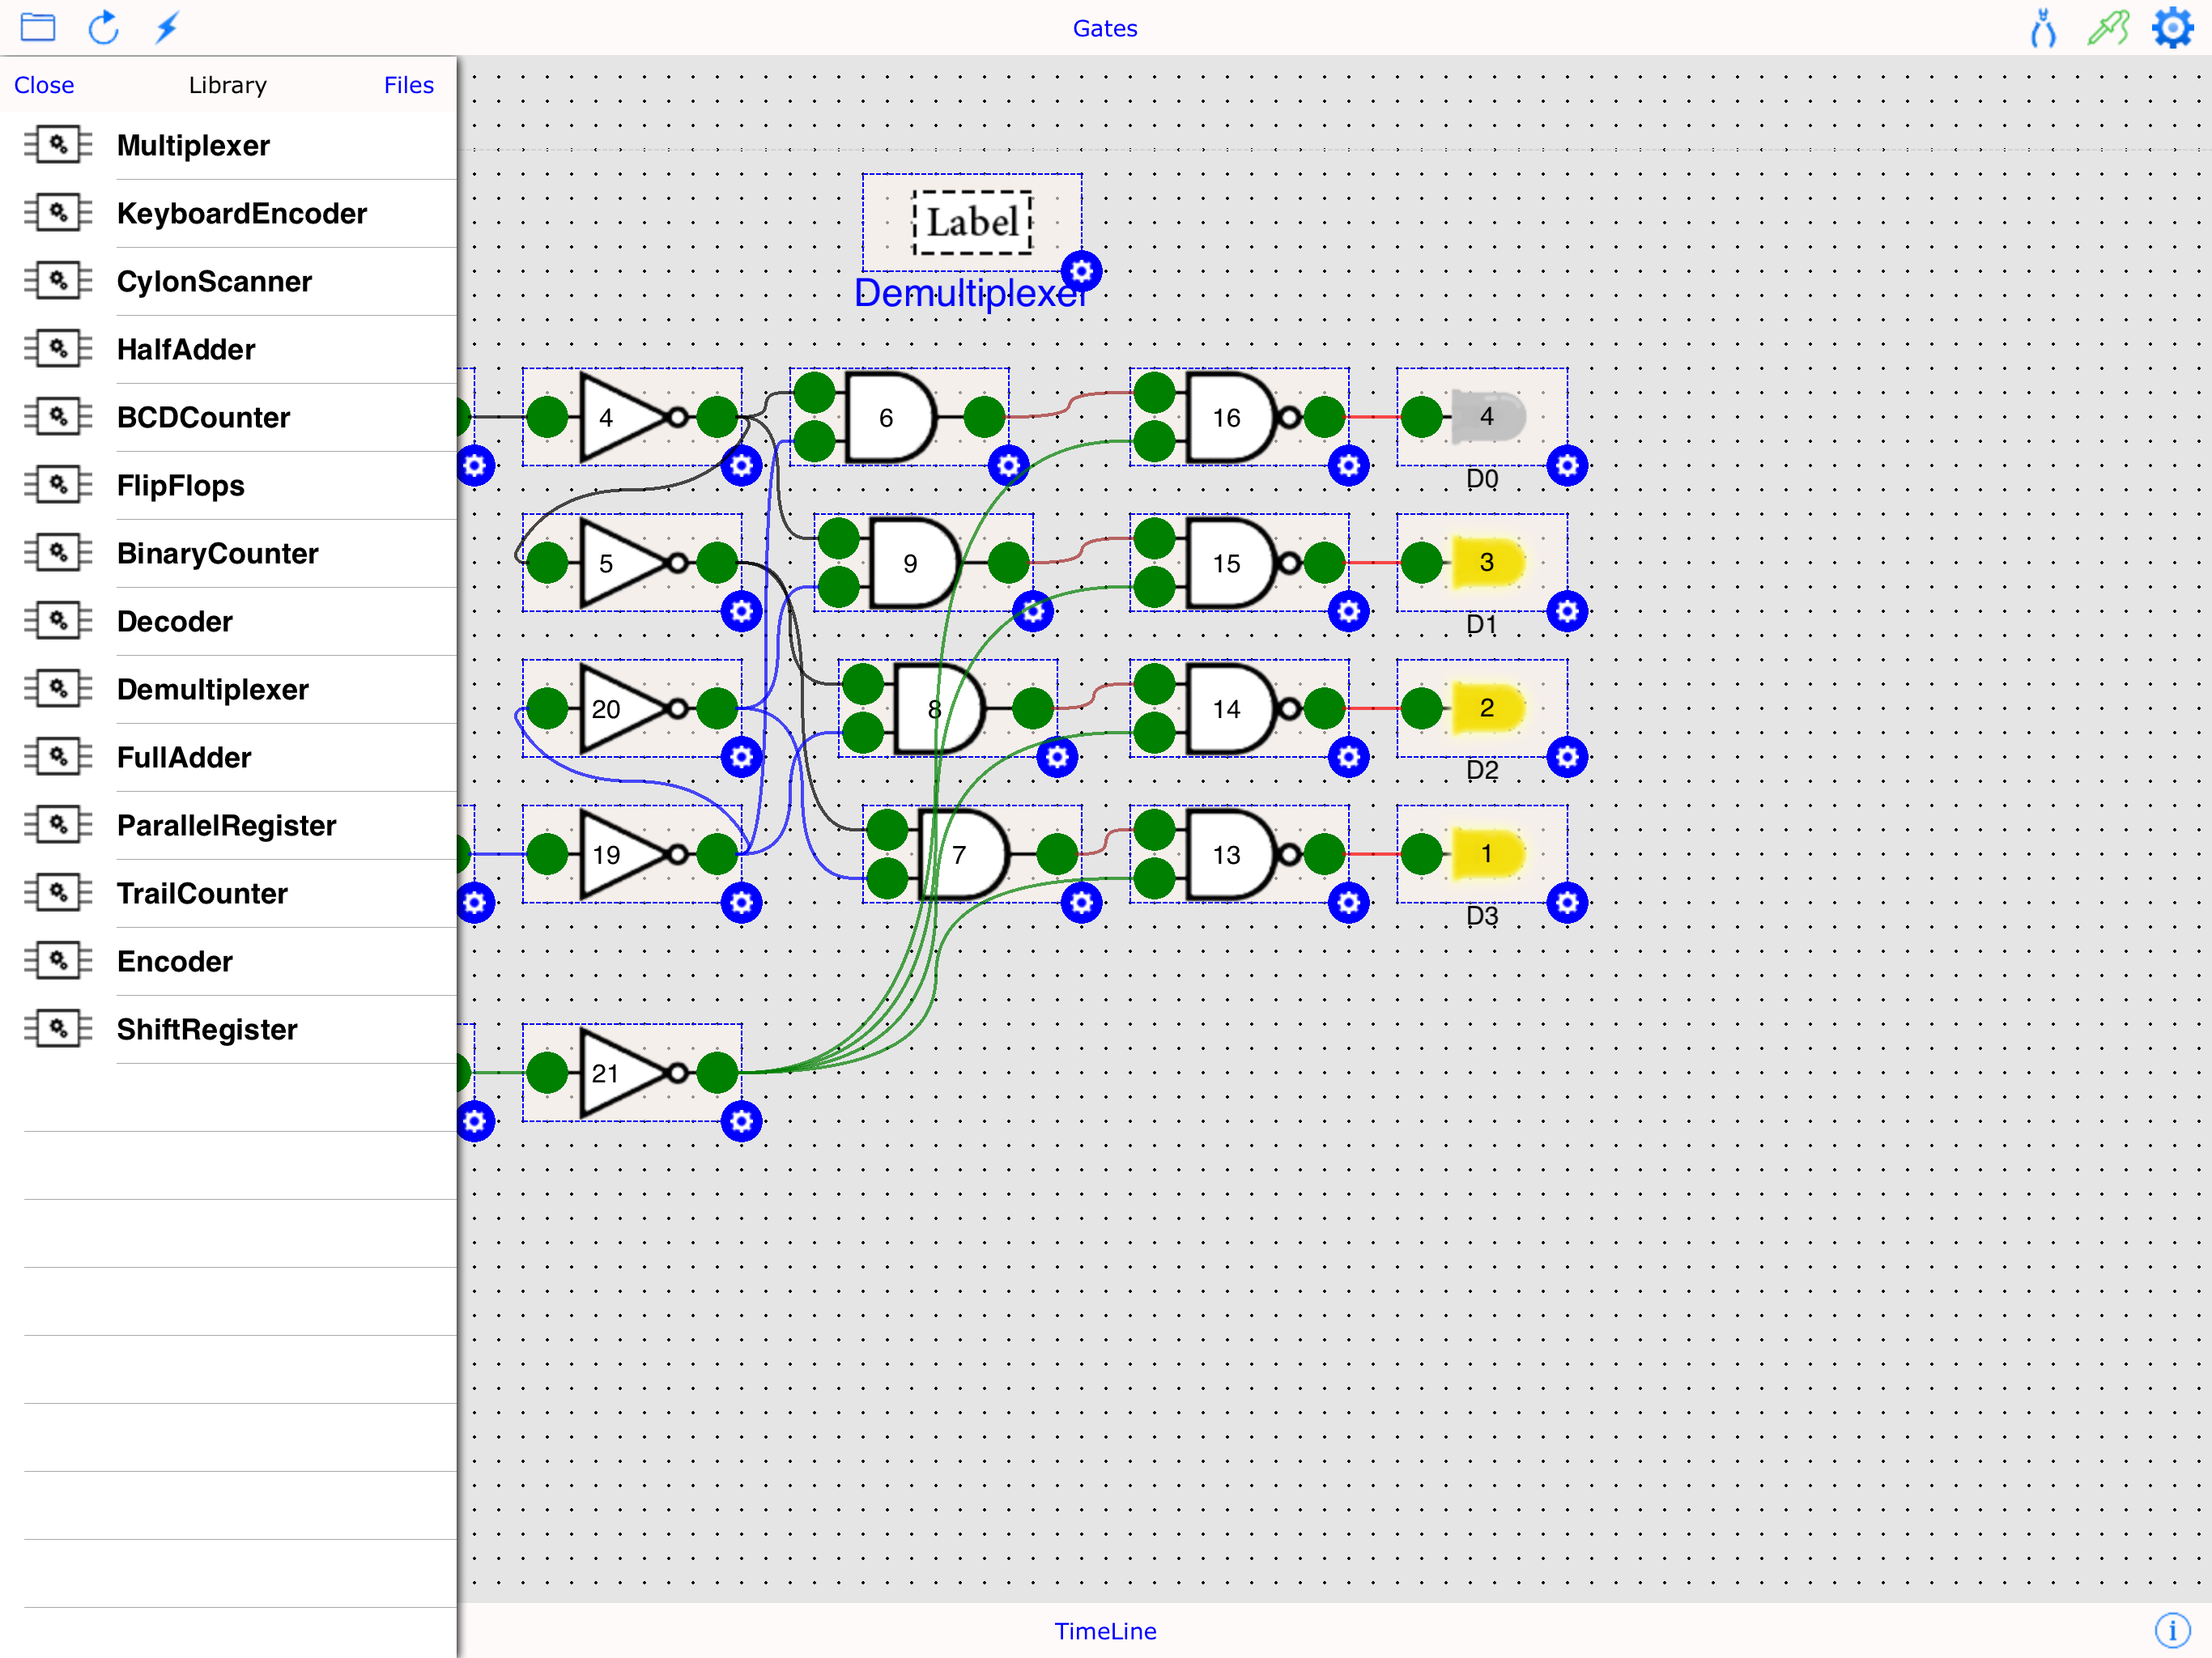The width and height of the screenshot is (2212, 1658).
Task: Open settings gear of AND gate 6
Action: point(1008,465)
